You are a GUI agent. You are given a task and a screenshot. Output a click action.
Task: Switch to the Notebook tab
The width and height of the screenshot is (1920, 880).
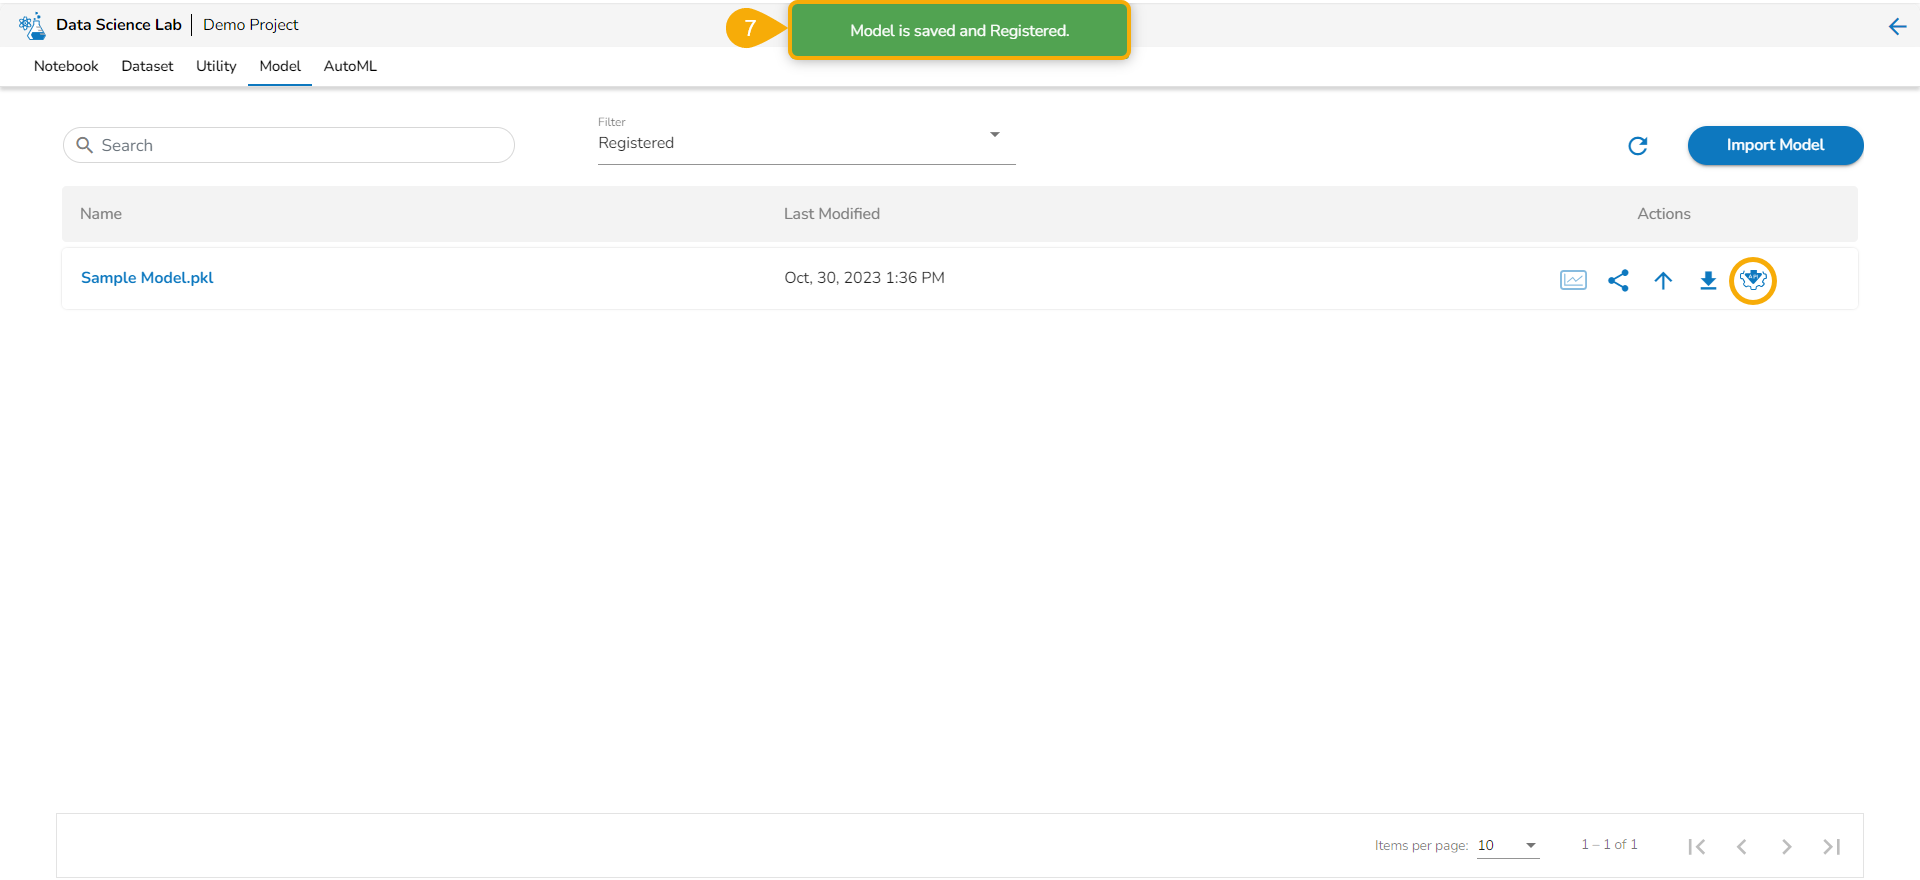point(66,66)
